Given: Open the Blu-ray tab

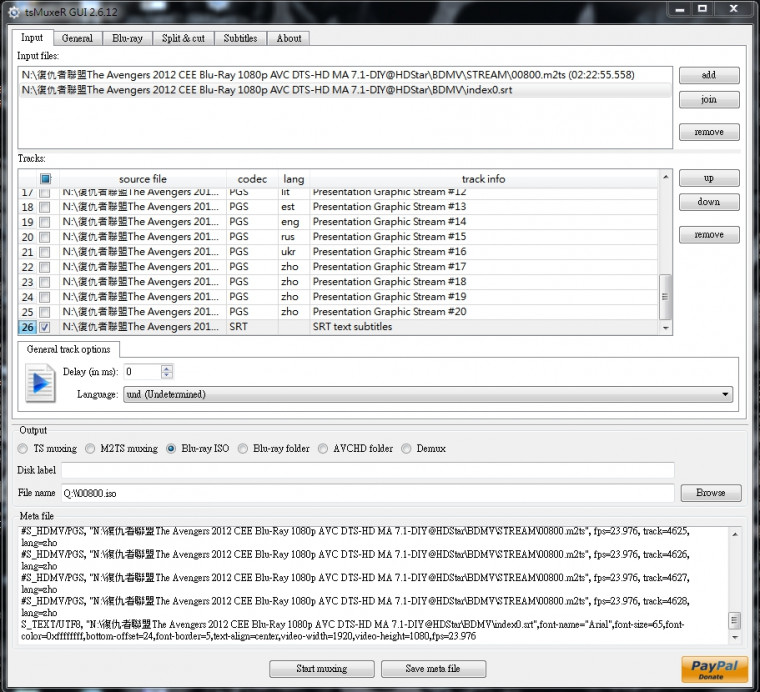Looking at the screenshot, I should (x=127, y=38).
